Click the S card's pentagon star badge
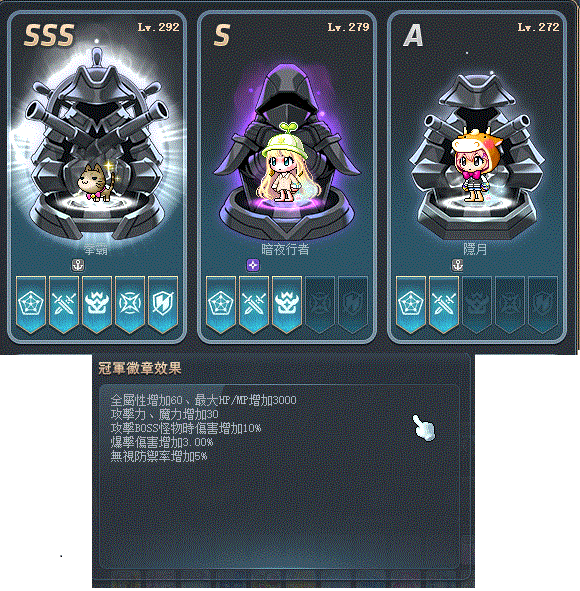 pos(221,305)
